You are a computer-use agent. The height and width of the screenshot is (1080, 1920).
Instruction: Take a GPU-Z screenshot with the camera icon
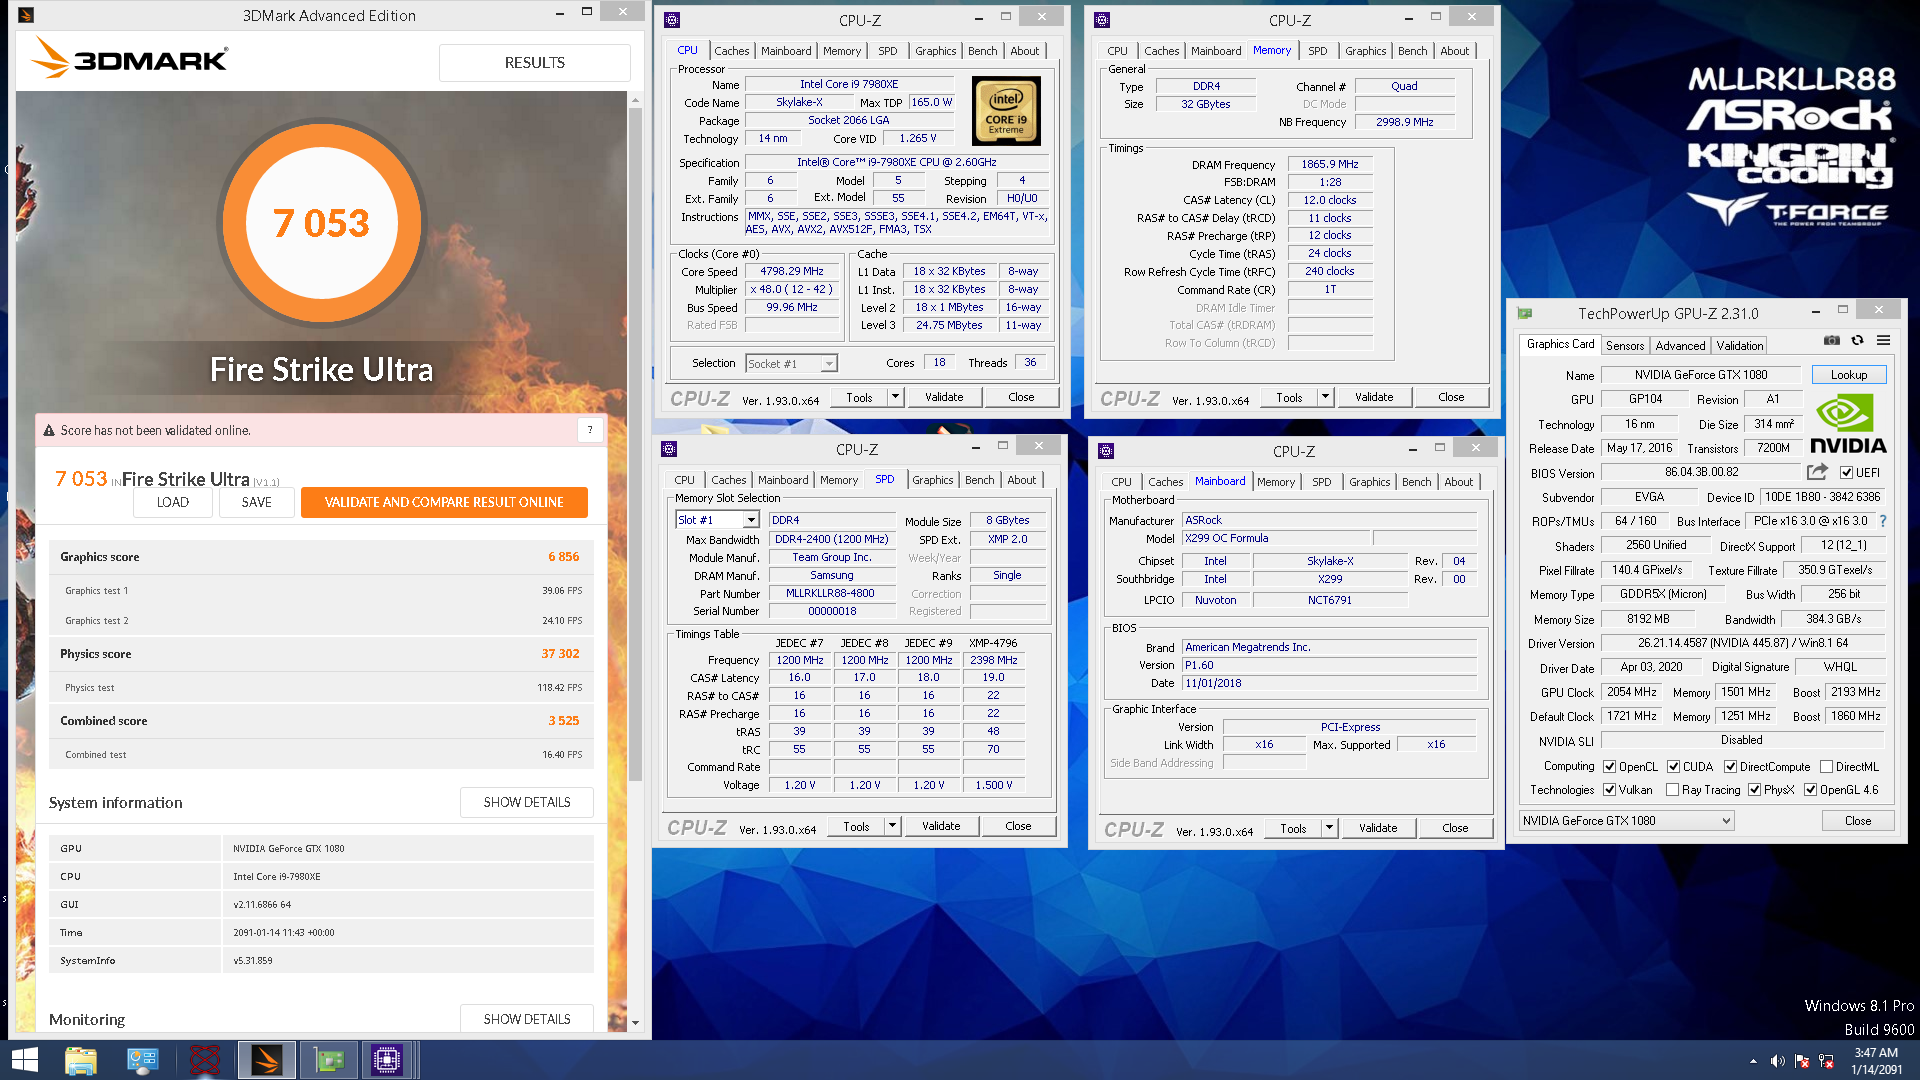(x=1831, y=341)
